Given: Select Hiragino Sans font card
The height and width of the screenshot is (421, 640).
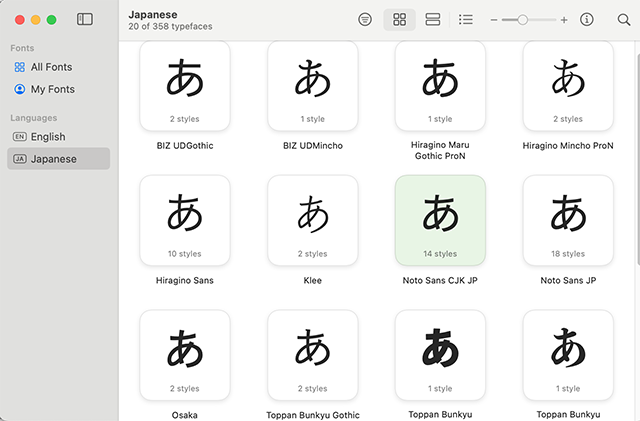Looking at the screenshot, I should [x=185, y=221].
